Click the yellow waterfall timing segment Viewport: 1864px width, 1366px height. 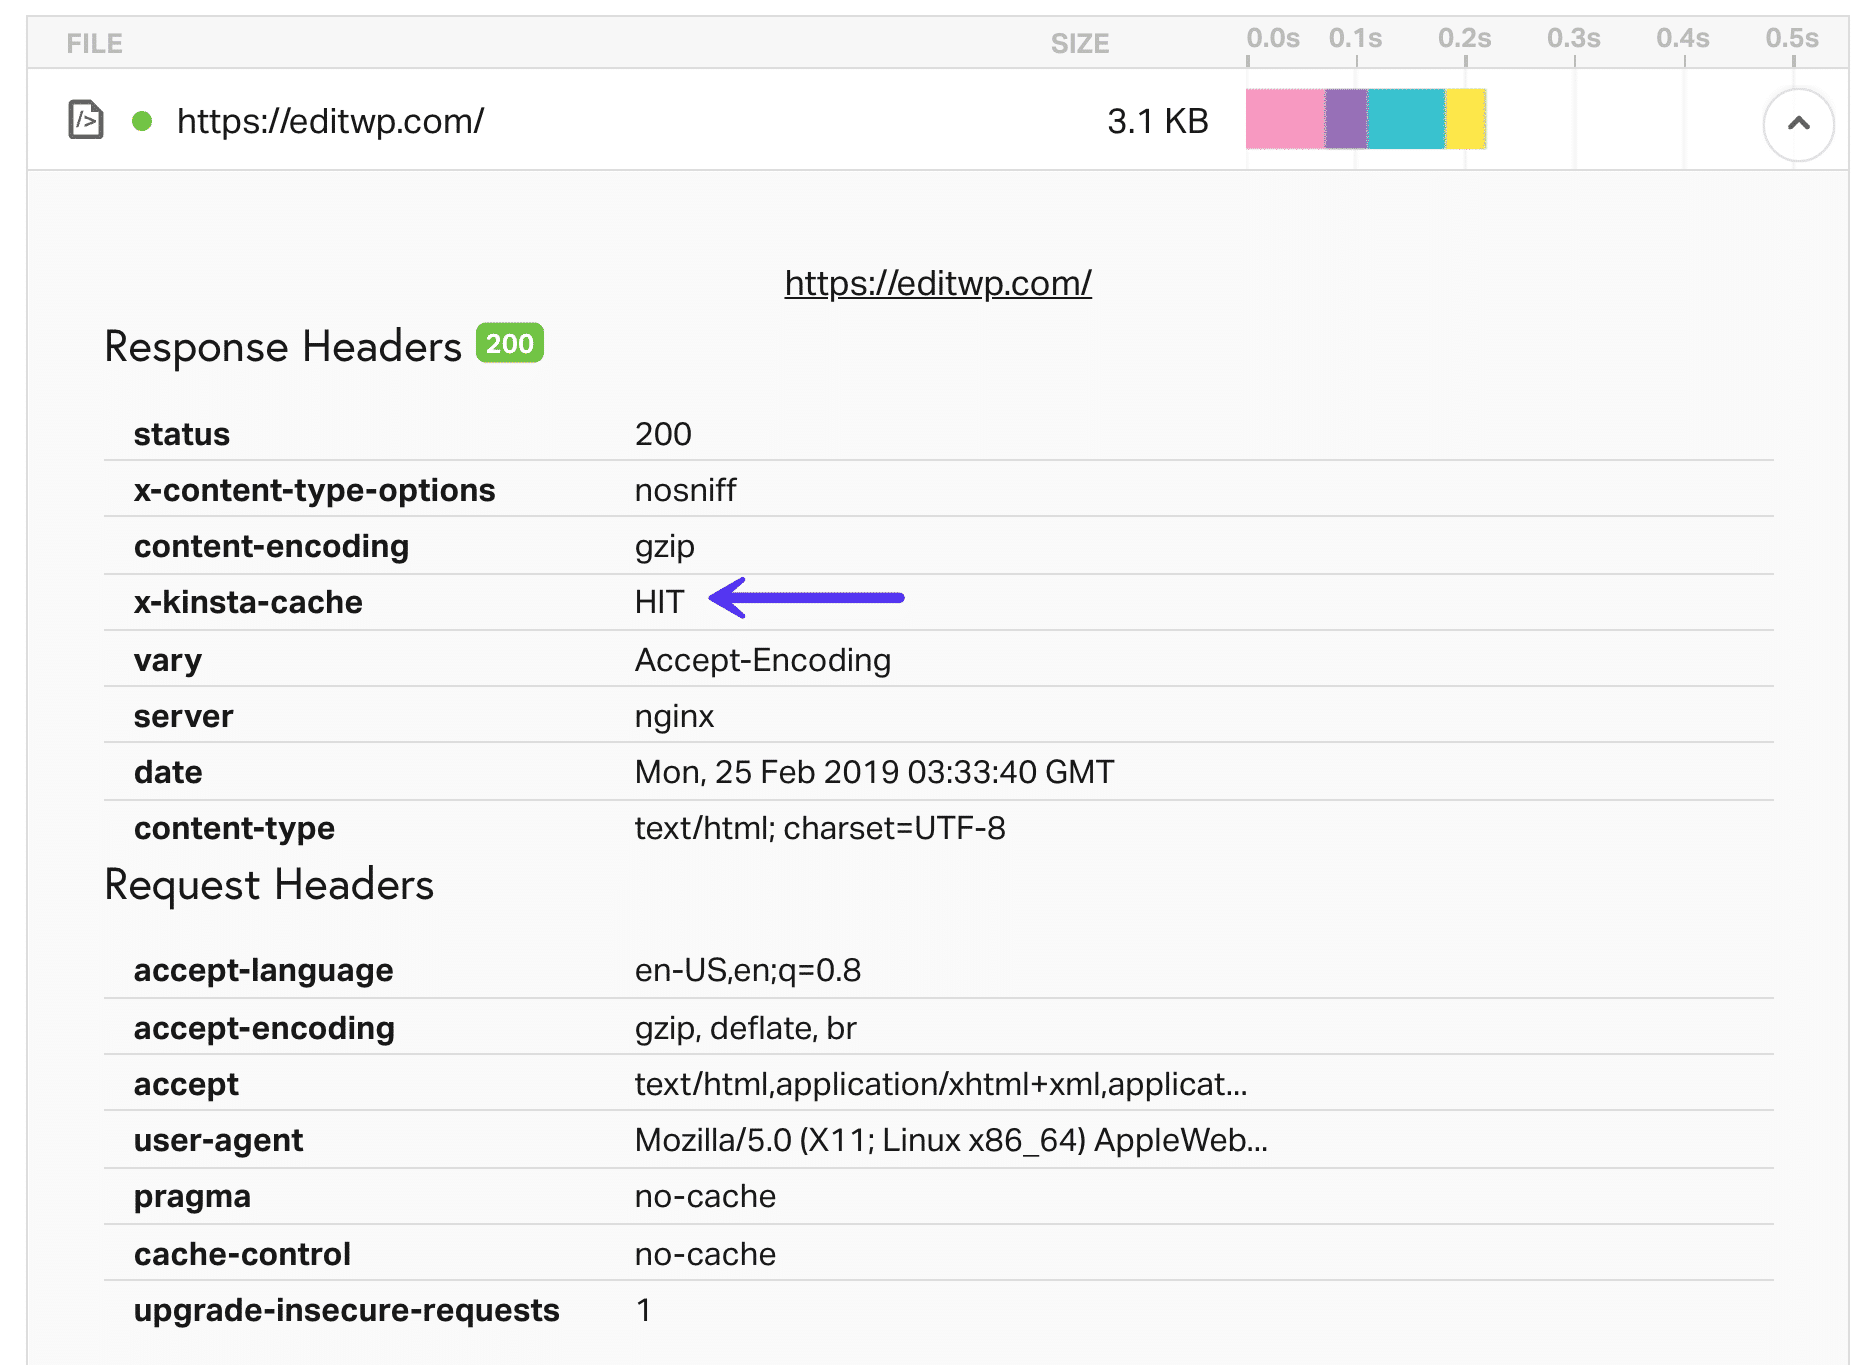click(1466, 119)
